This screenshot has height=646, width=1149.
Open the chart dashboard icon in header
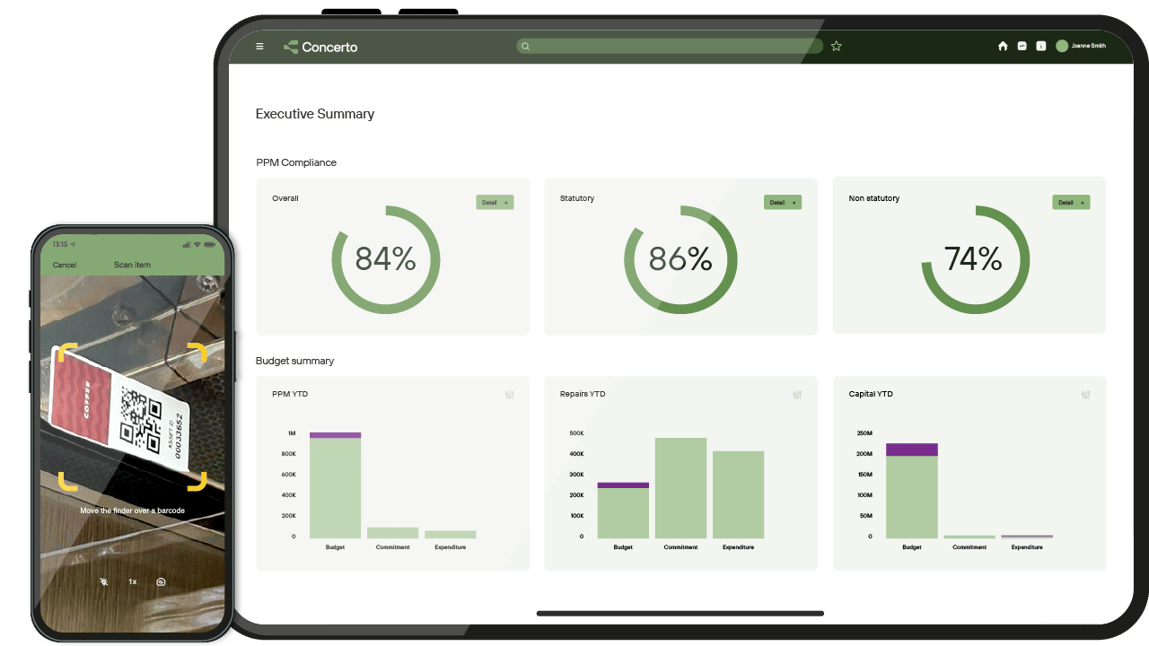point(1021,45)
